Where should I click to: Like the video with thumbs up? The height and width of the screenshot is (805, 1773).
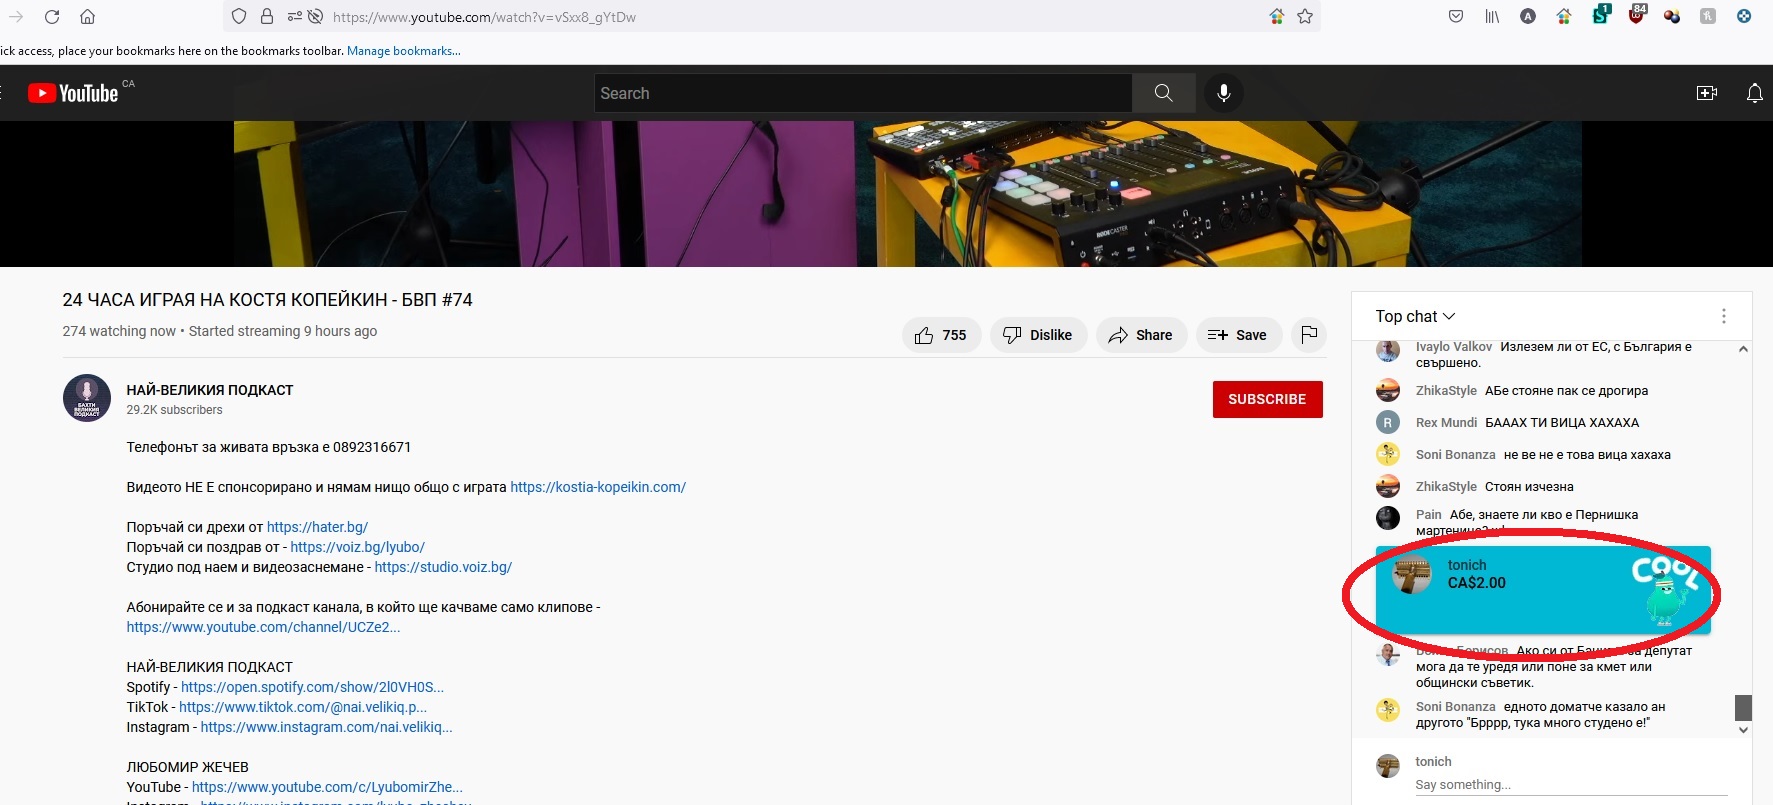pos(941,335)
